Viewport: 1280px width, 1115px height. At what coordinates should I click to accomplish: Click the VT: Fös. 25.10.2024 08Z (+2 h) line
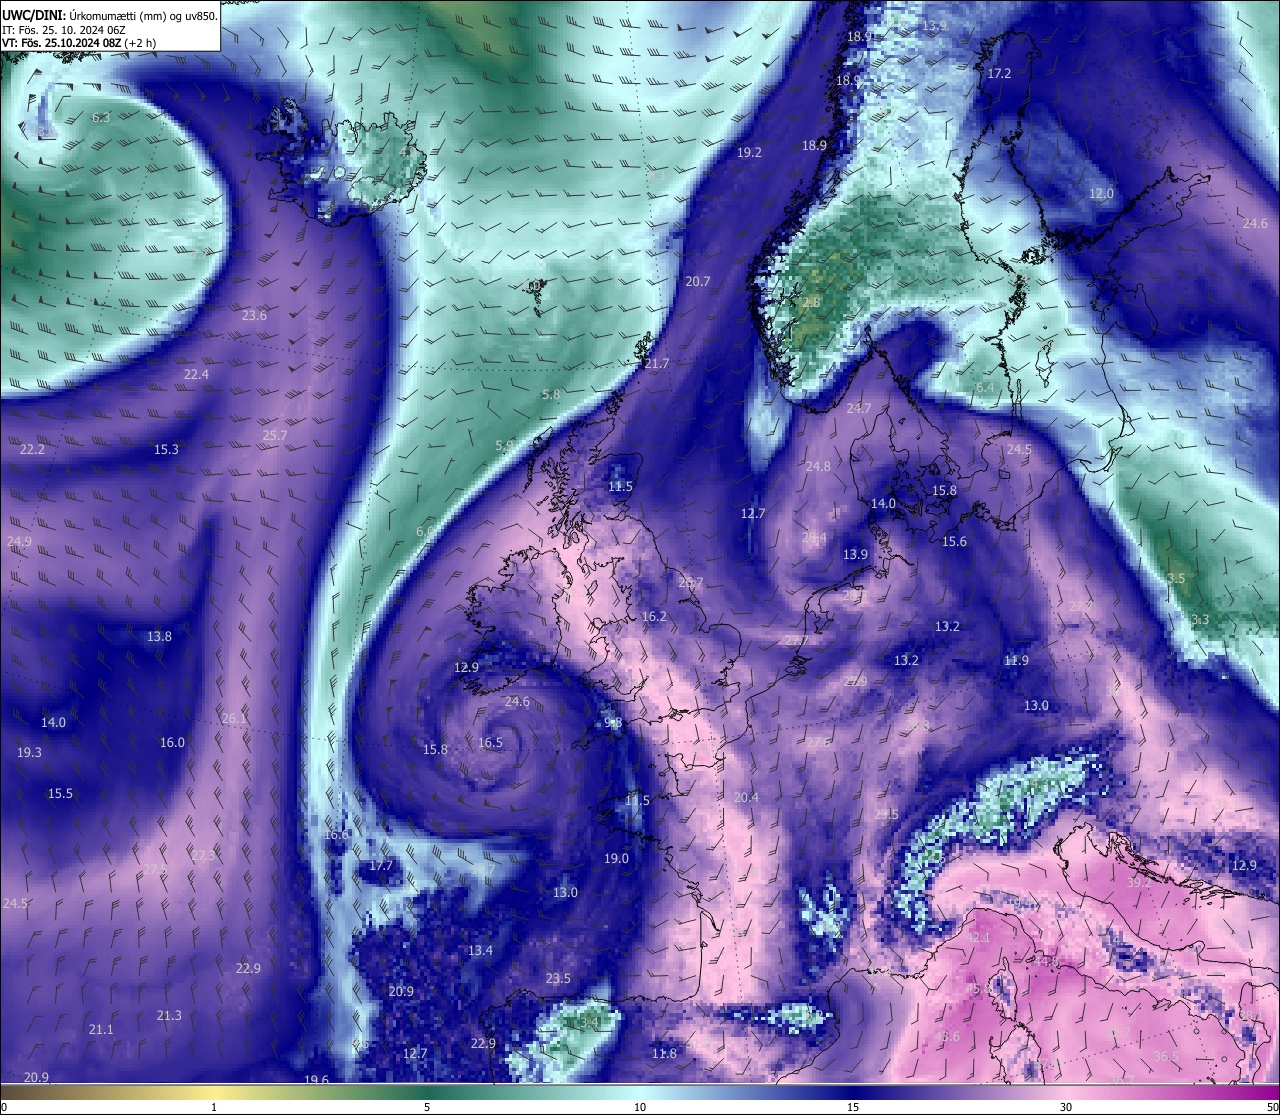pyautogui.click(x=78, y=43)
